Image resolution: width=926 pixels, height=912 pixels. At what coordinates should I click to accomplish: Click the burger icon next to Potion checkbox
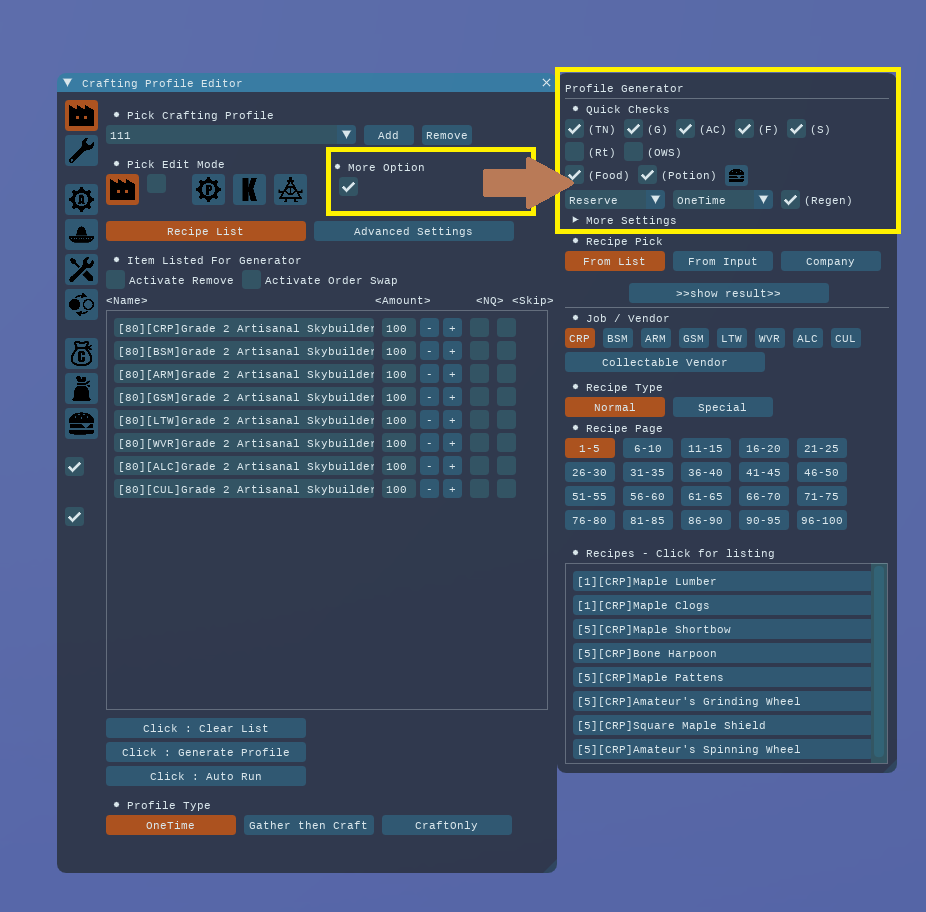pos(736,175)
